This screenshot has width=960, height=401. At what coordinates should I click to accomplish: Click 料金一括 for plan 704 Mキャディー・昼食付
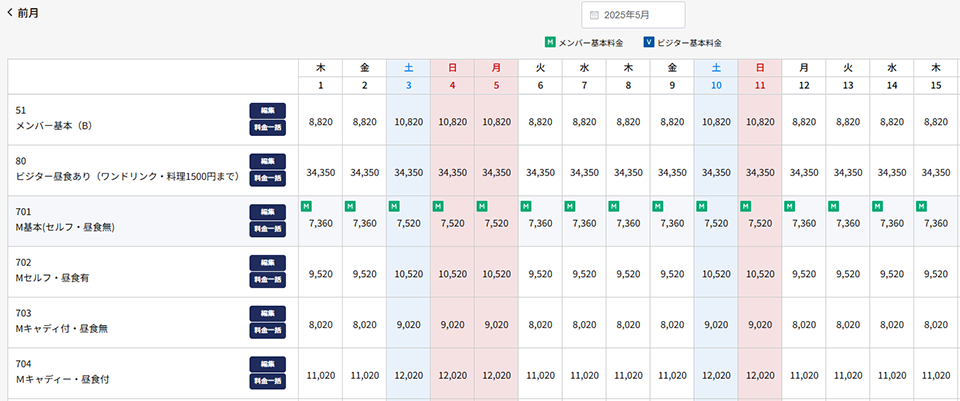(267, 381)
